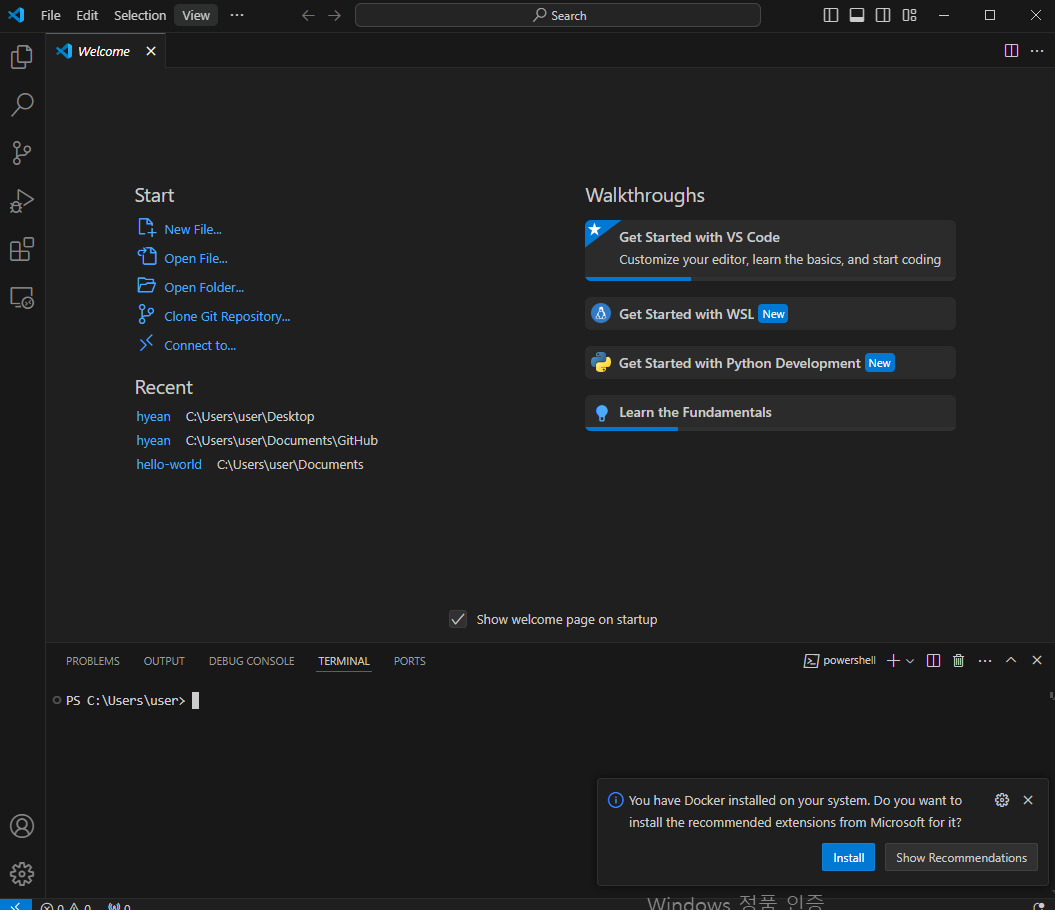Open recent hello-world folder
Screen dimensions: 1055x910
[169, 464]
